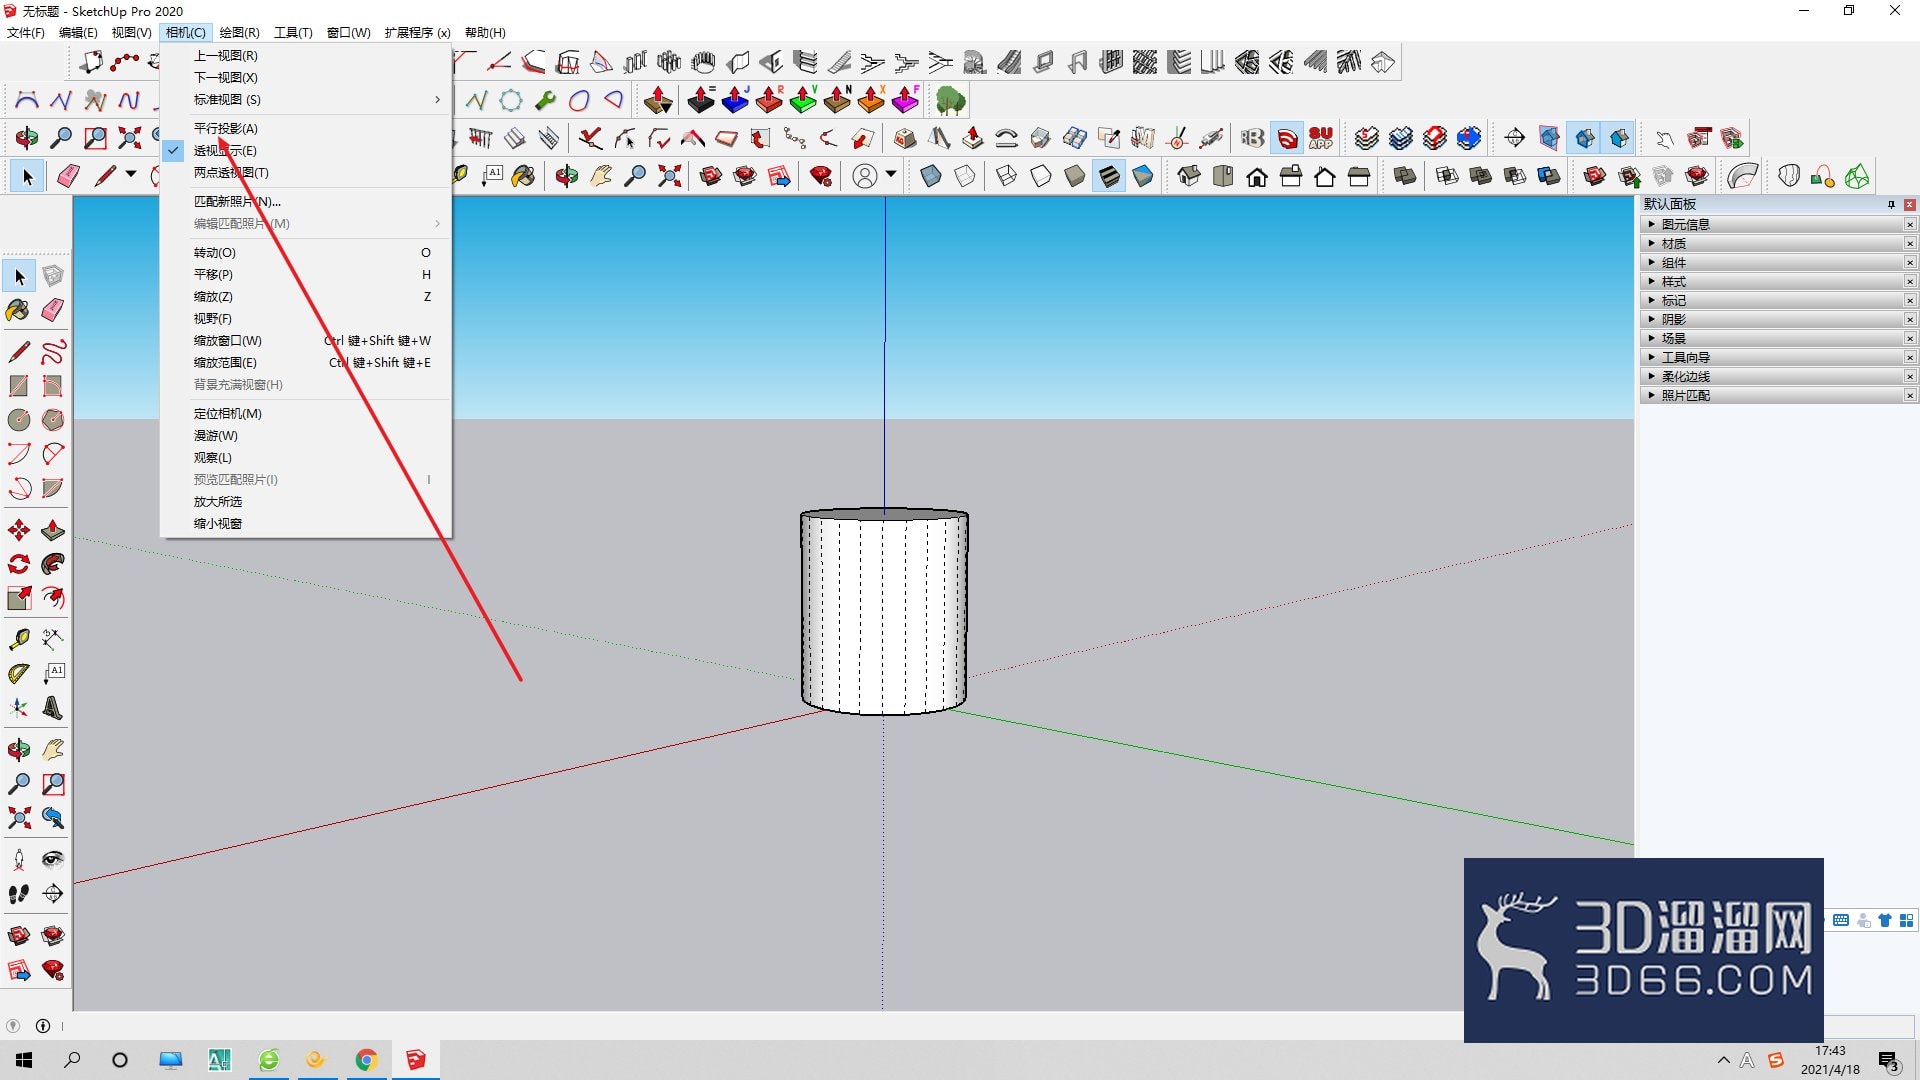Image resolution: width=1920 pixels, height=1080 pixels.
Task: Enable Shaded With Textures style button
Action: (1109, 177)
